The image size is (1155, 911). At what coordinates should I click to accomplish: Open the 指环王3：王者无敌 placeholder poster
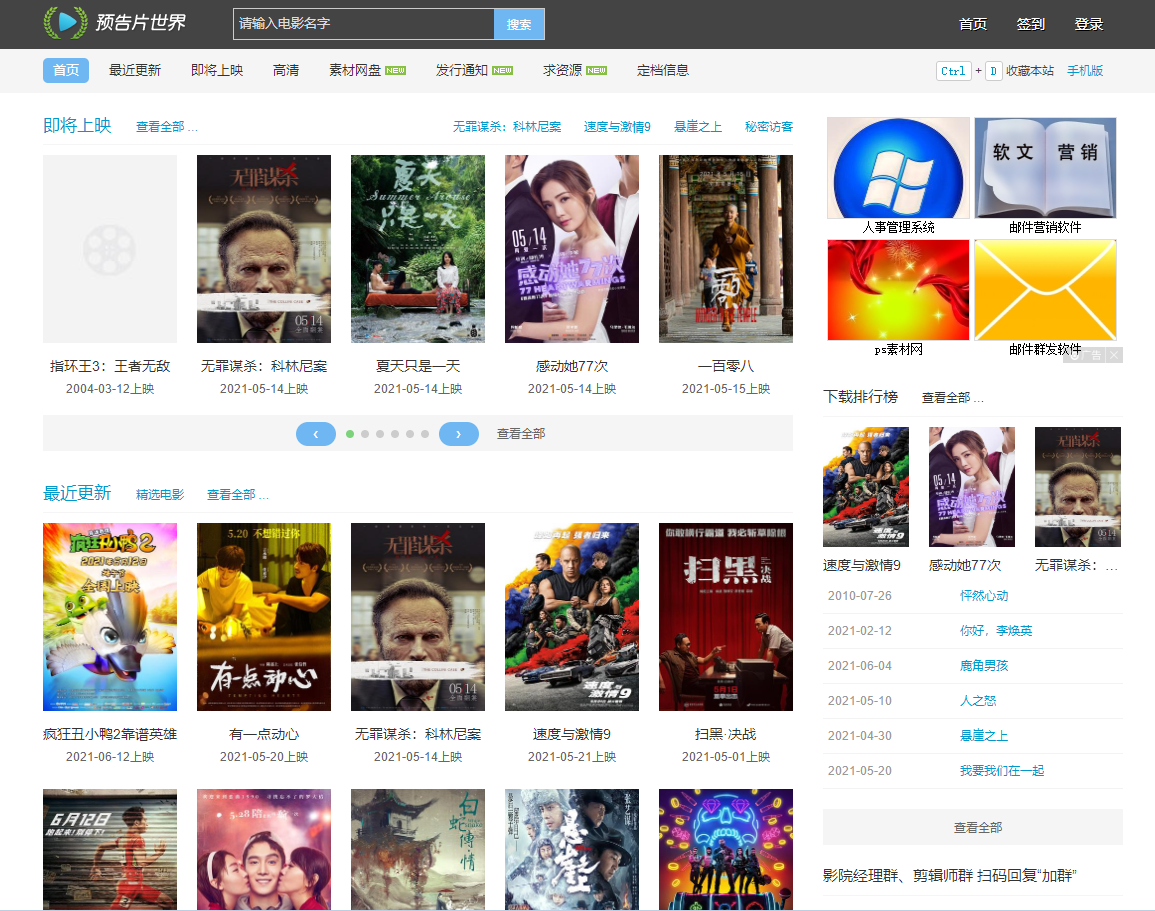pos(110,249)
